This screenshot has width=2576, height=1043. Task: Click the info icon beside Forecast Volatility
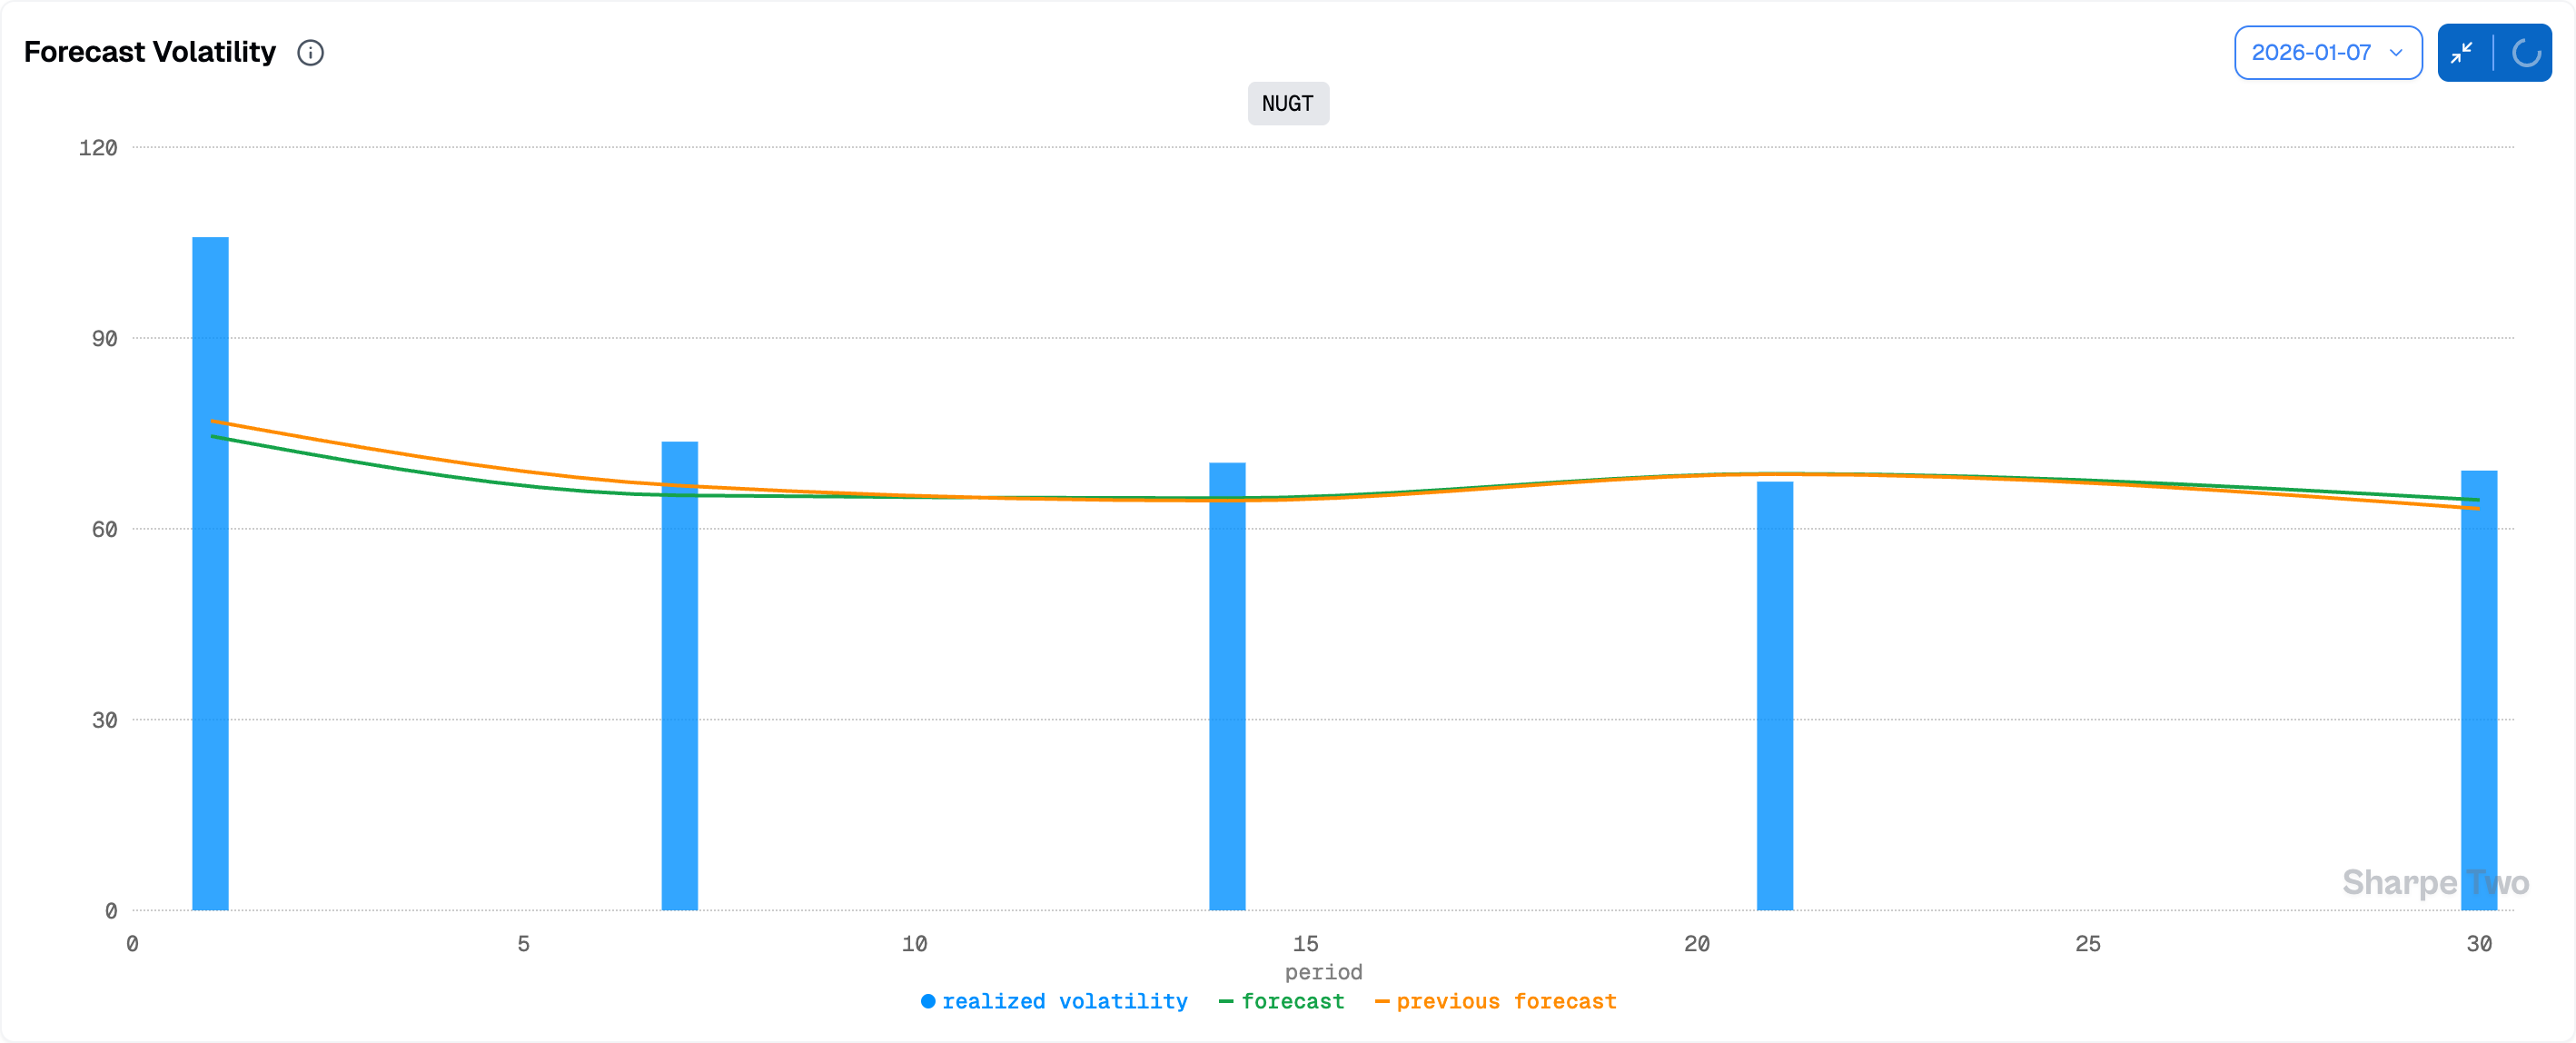311,53
